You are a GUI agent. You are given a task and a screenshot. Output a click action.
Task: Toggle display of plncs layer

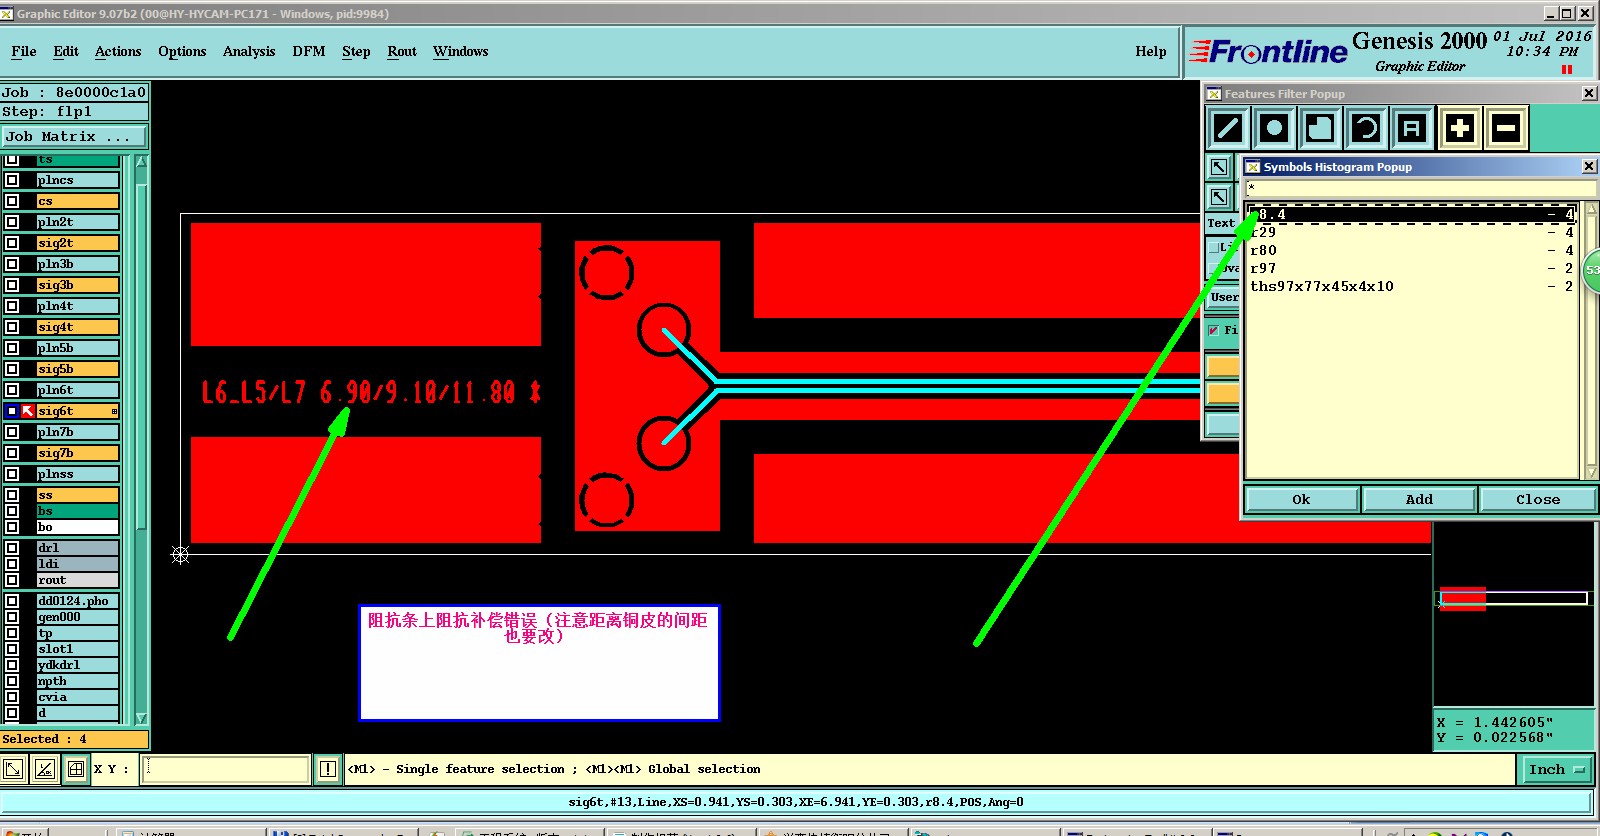[x=12, y=180]
